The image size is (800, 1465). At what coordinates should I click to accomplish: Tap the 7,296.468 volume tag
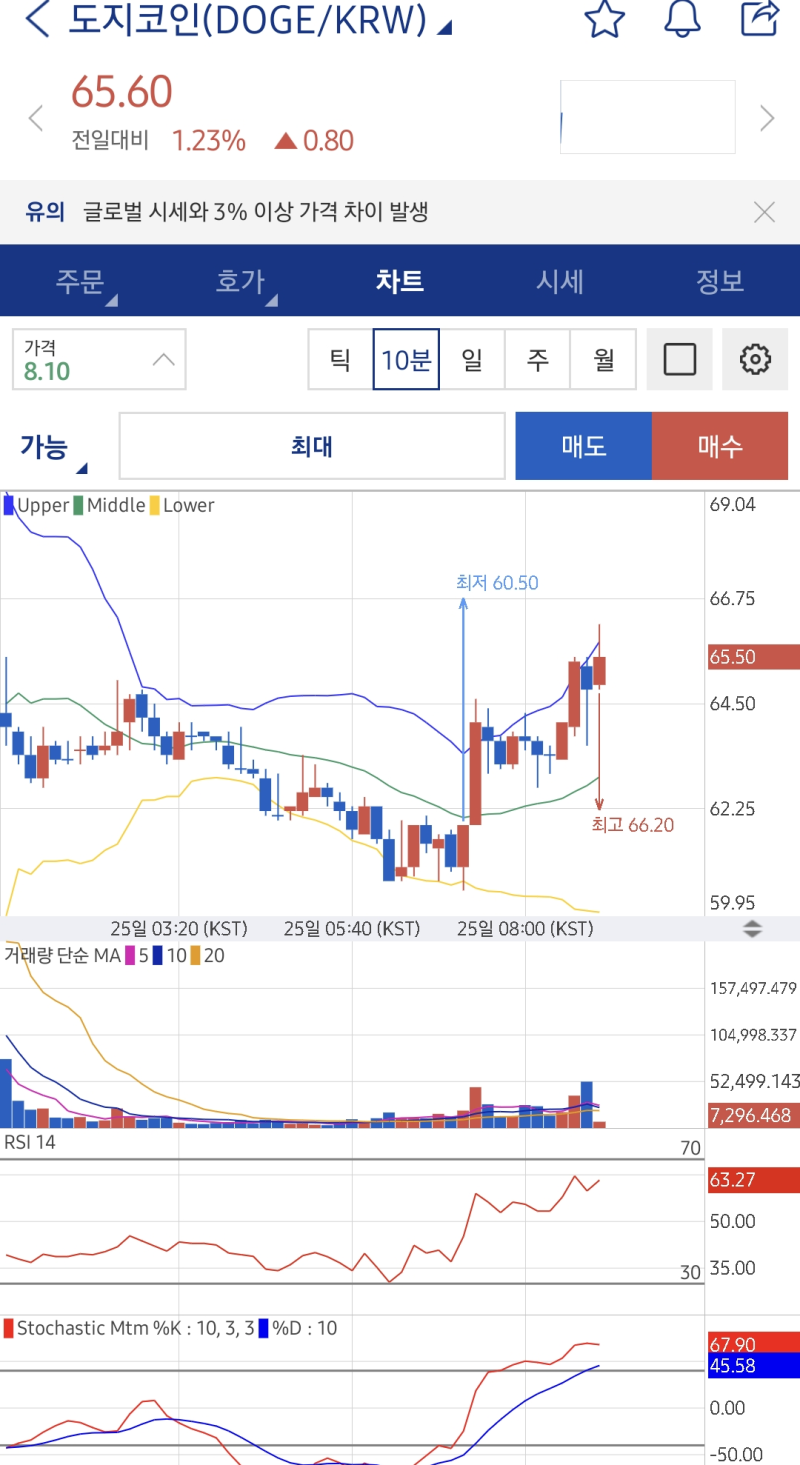[753, 1115]
